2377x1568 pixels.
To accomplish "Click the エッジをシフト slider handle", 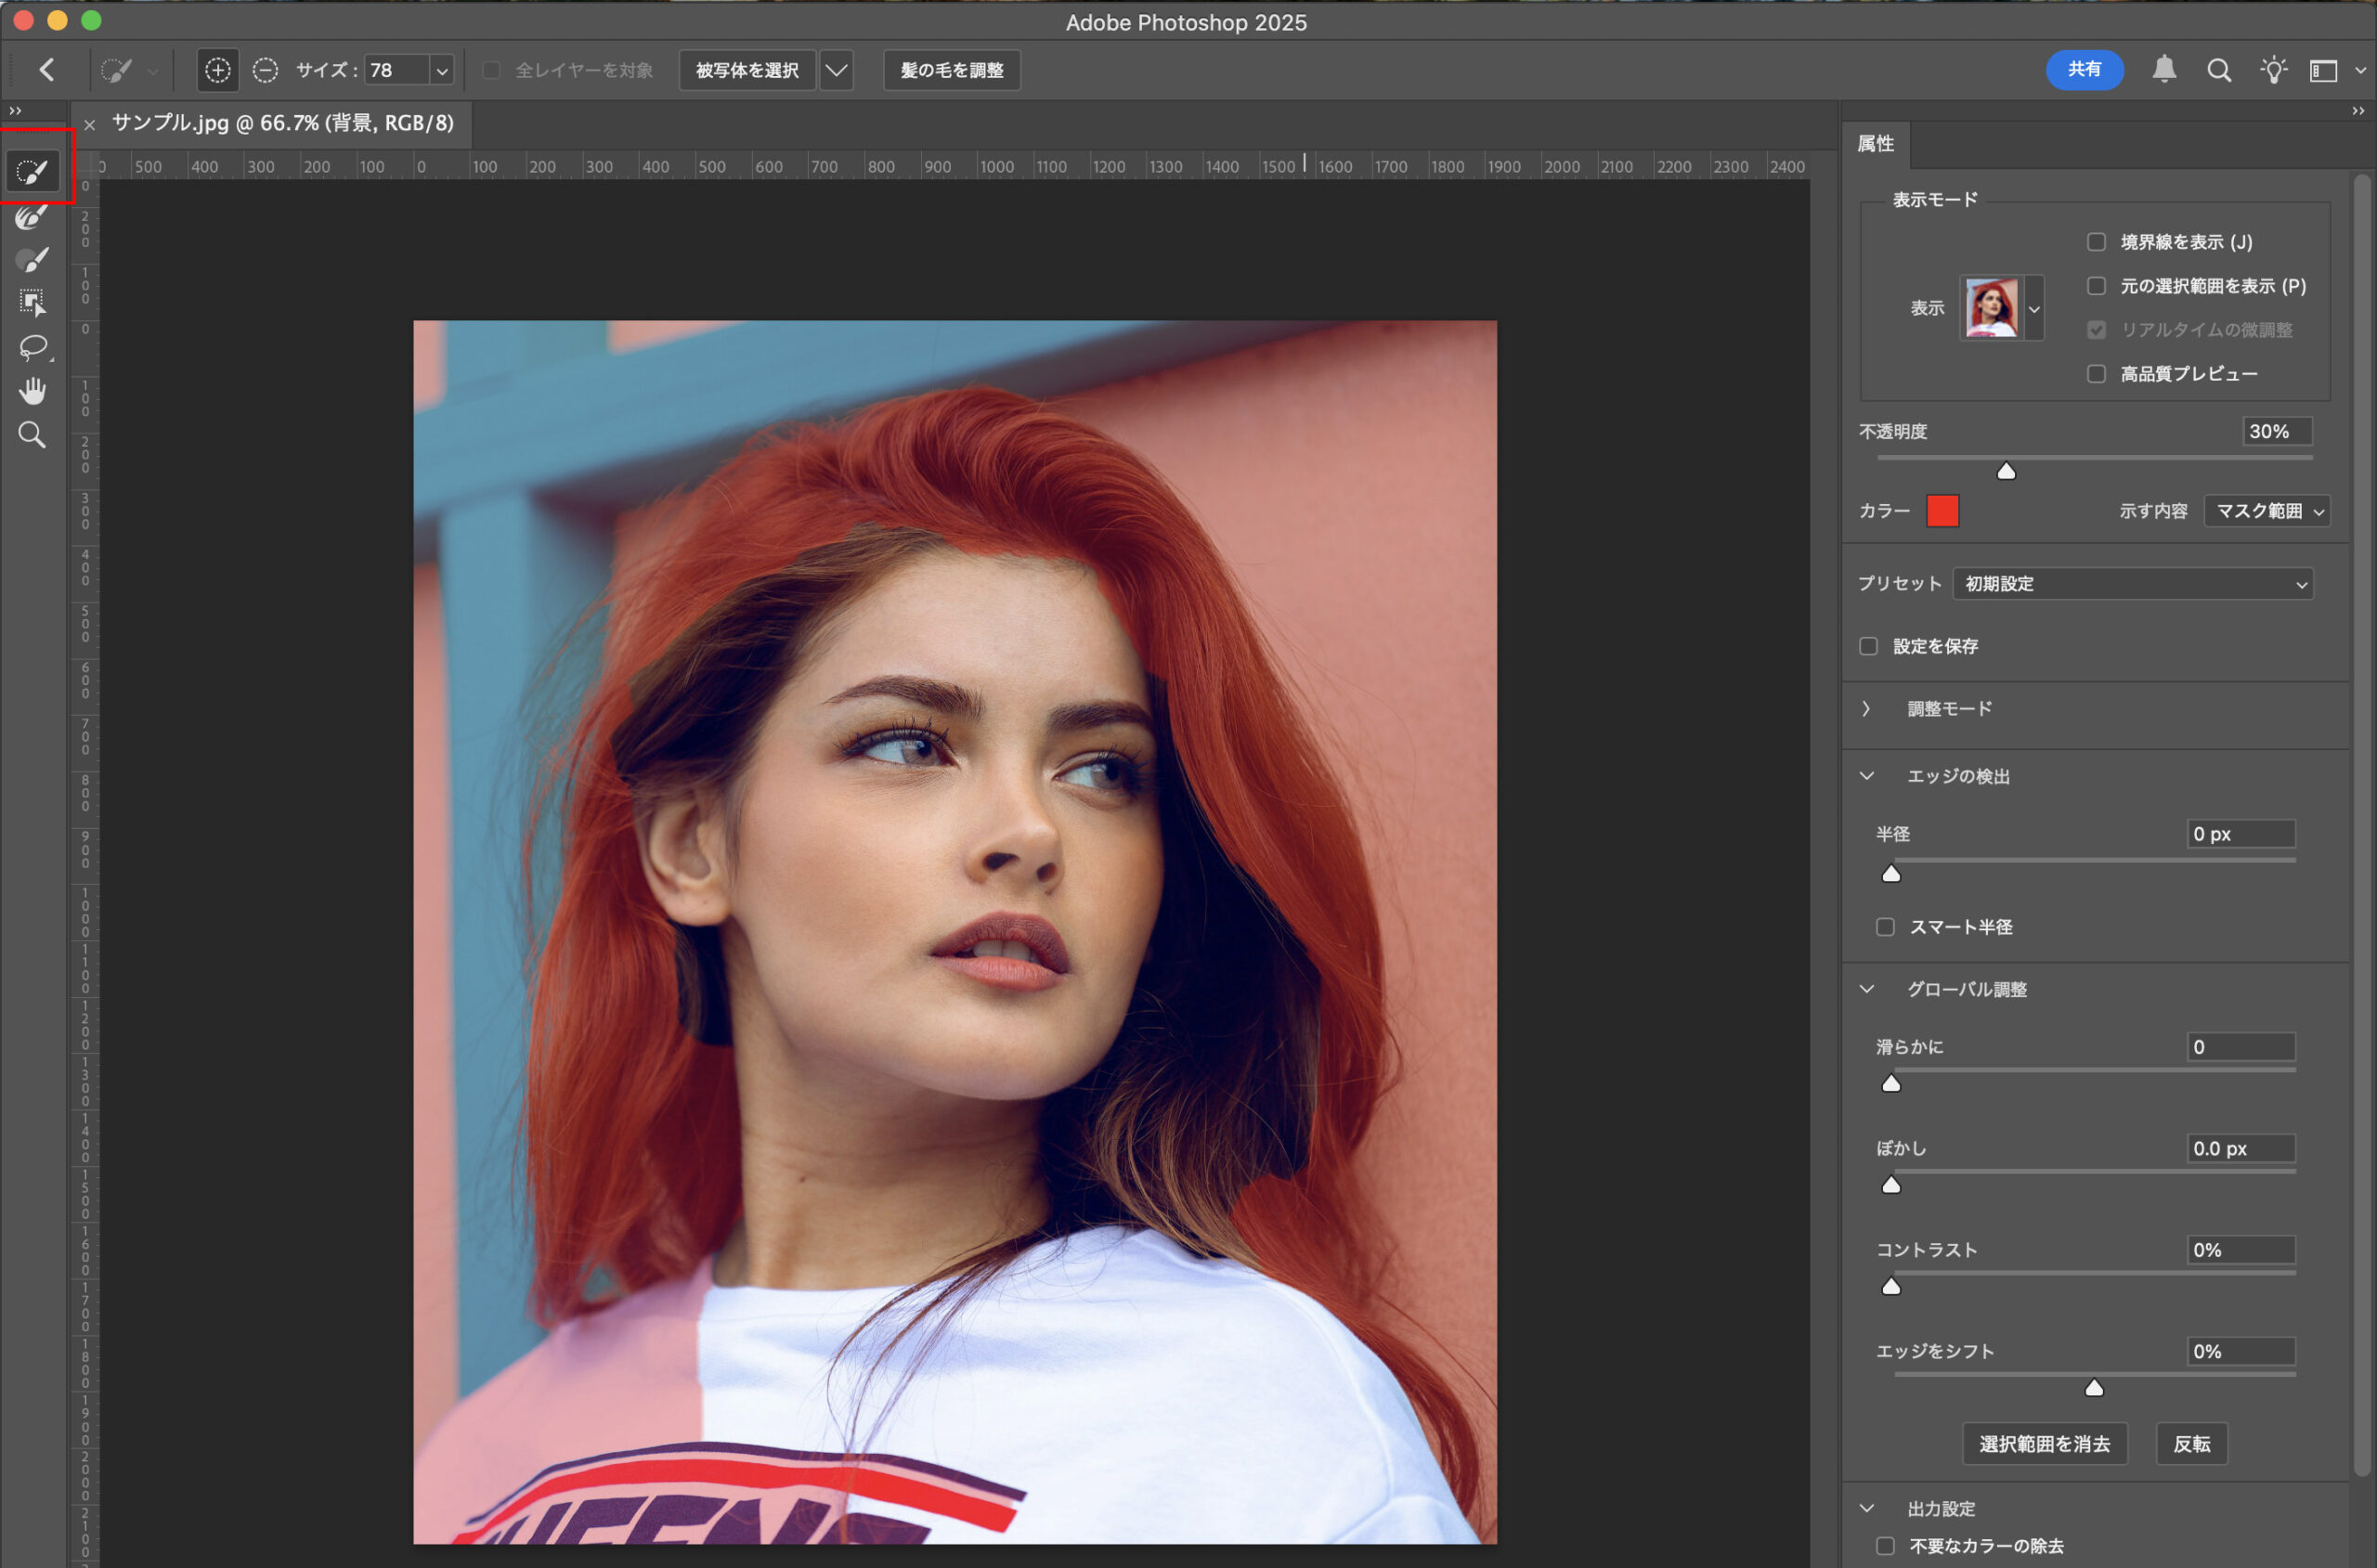I will pos(2094,1388).
